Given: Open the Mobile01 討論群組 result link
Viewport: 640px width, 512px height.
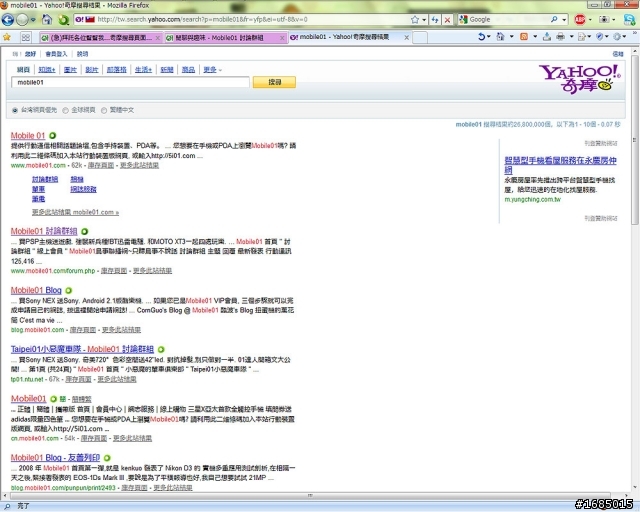Looking at the screenshot, I should pyautogui.click(x=44, y=231).
